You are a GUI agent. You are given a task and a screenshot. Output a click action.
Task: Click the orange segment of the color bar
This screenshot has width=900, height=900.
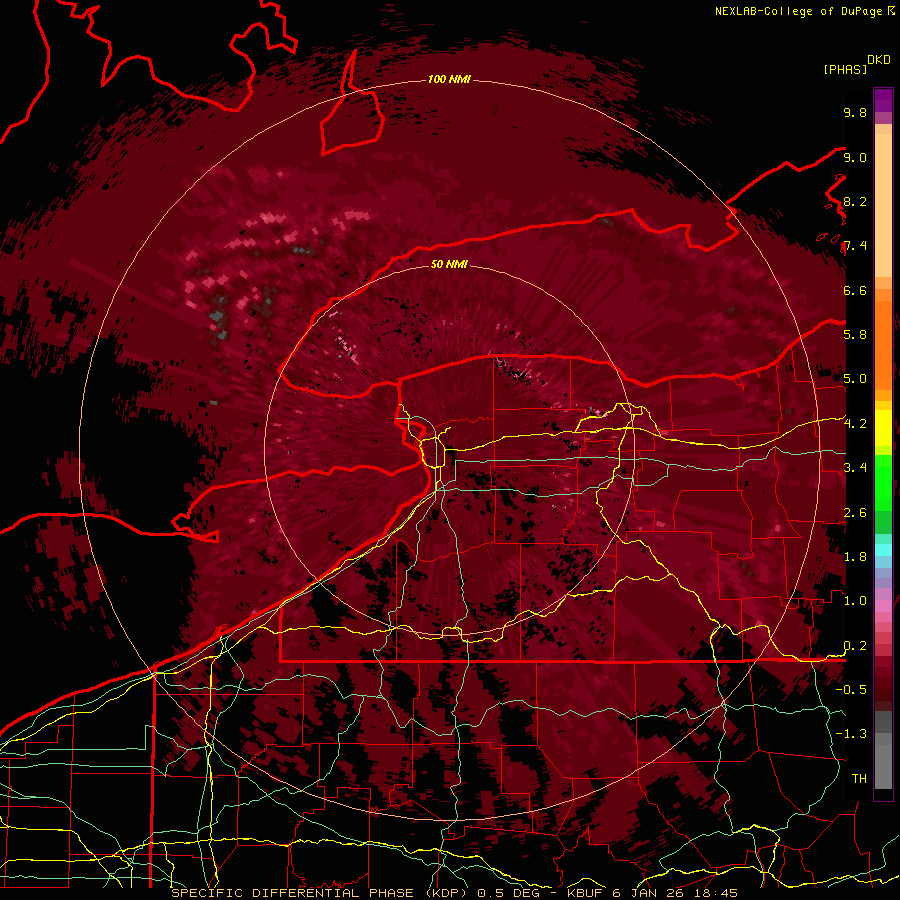pos(883,340)
